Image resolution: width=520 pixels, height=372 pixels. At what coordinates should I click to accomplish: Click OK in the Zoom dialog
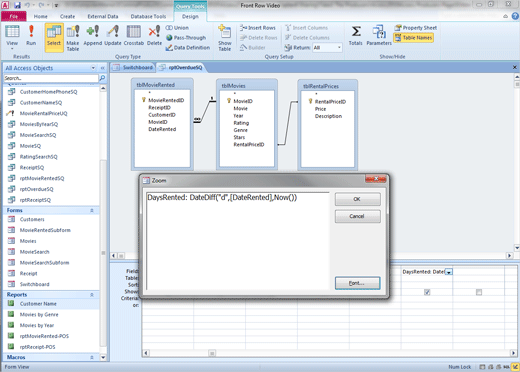pyautogui.click(x=357, y=199)
